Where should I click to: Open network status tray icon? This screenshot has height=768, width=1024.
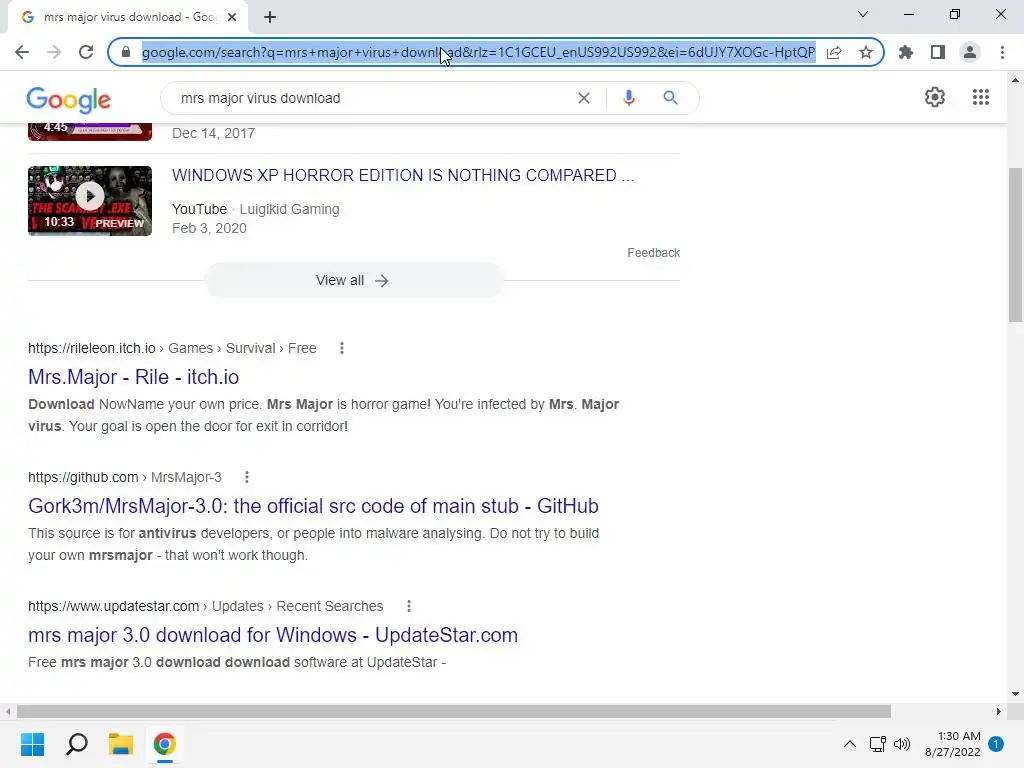(x=877, y=744)
